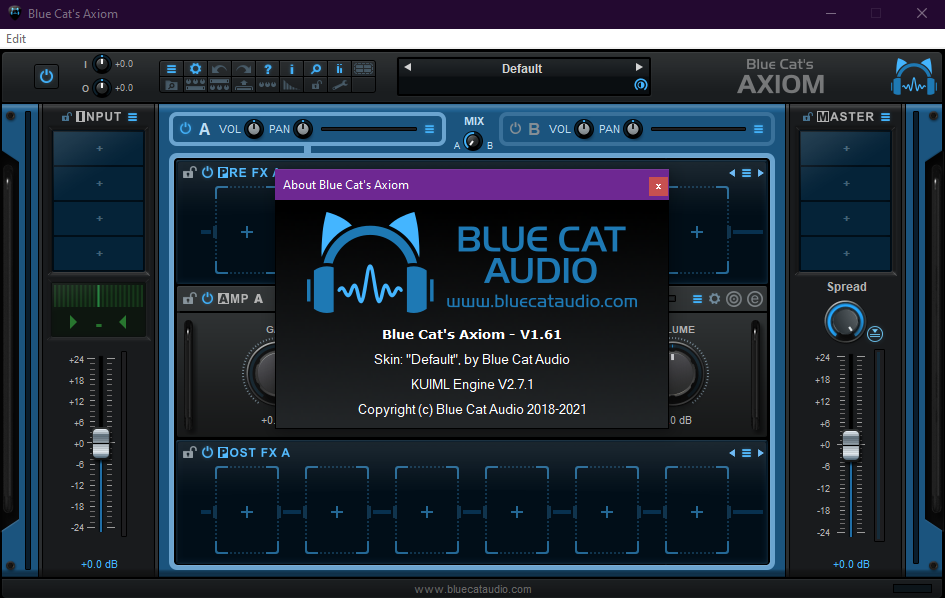Add a plug-in to the first INPUT slot

click(99, 148)
